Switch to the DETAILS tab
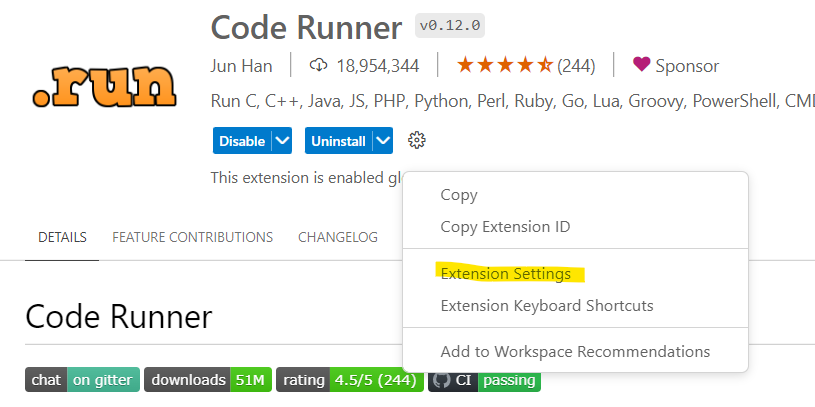Viewport: 815px width, 407px height. tap(62, 238)
